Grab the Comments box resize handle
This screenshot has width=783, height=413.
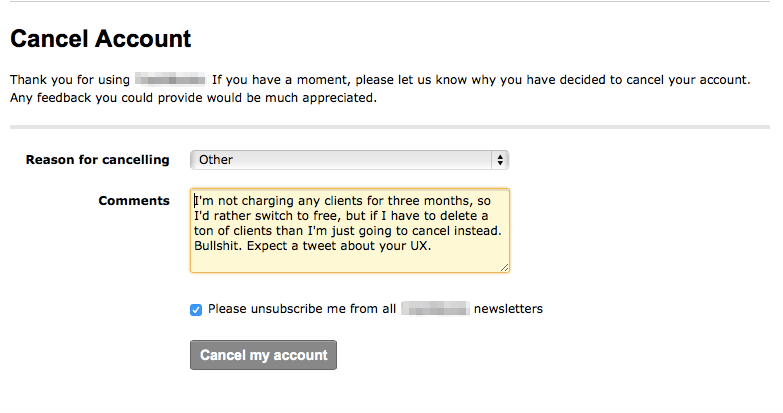pos(504,267)
